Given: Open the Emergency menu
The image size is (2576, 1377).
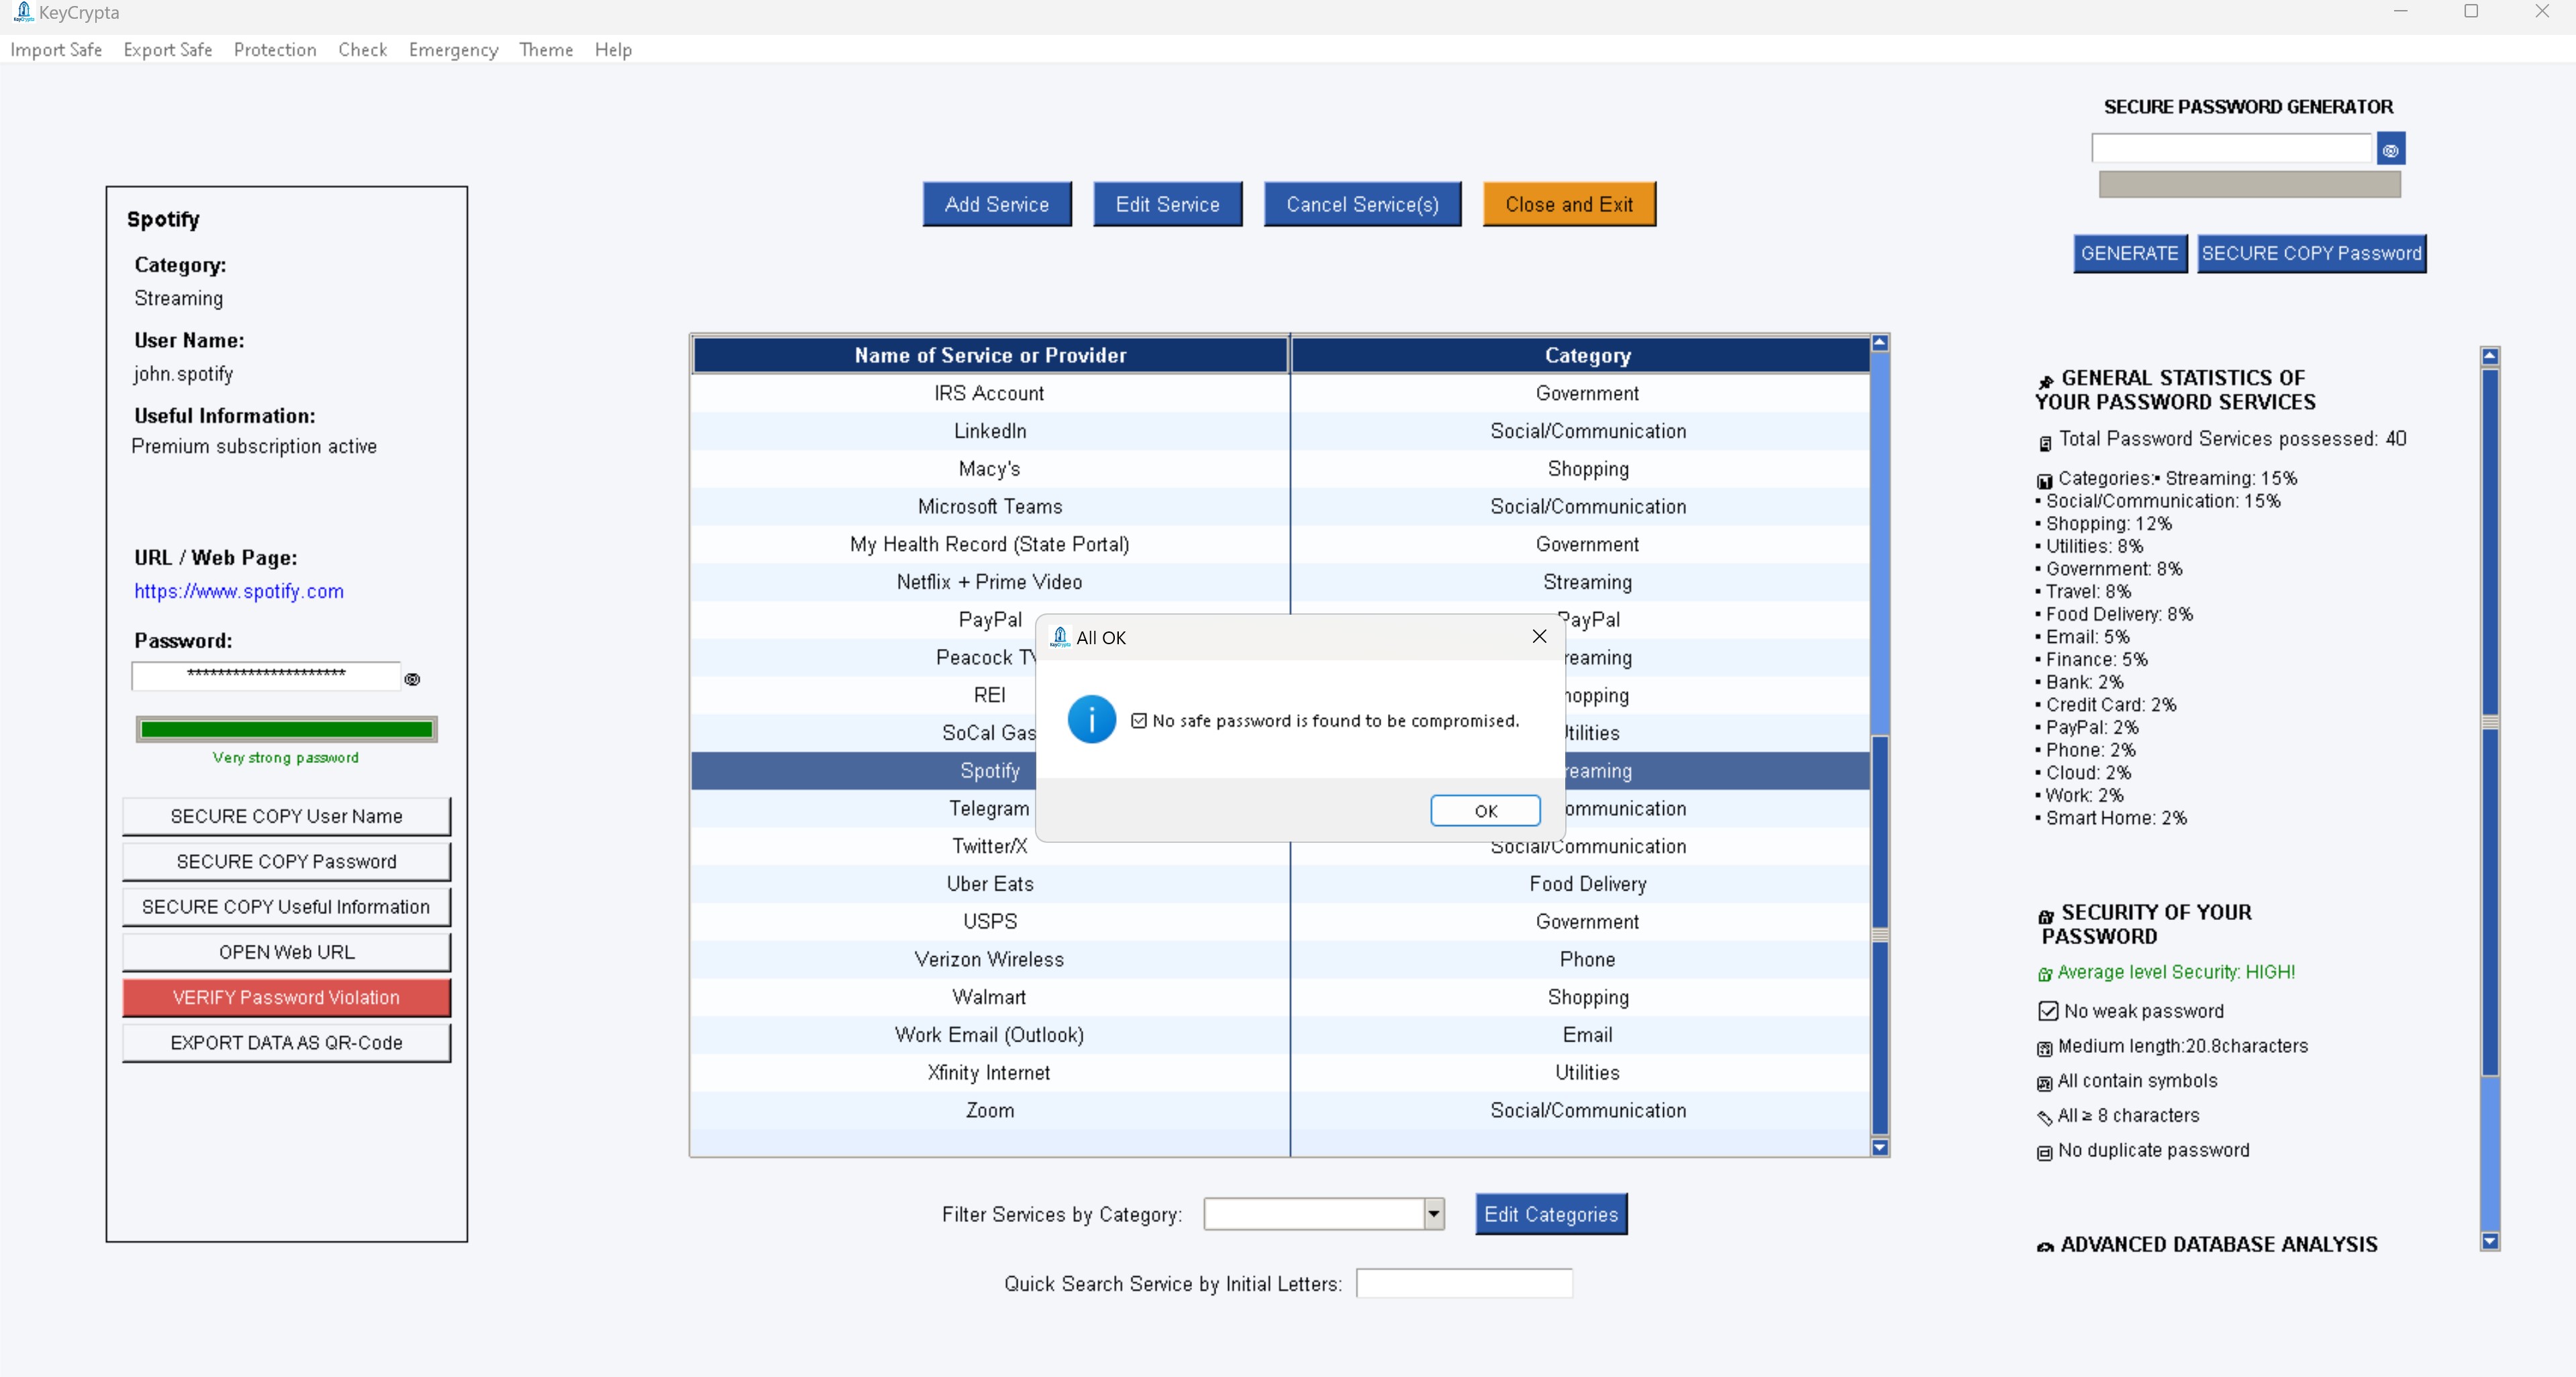Looking at the screenshot, I should 453,50.
